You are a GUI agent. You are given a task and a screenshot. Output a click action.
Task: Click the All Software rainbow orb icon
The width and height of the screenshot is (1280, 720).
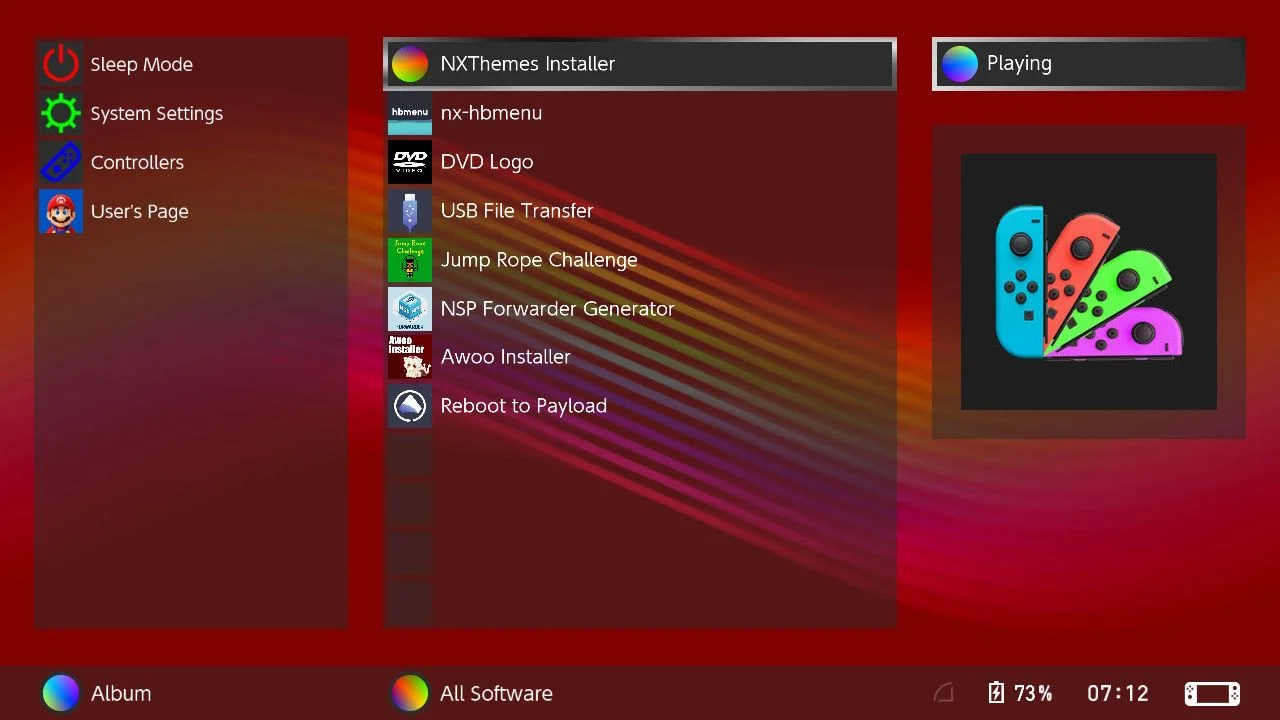(410, 693)
